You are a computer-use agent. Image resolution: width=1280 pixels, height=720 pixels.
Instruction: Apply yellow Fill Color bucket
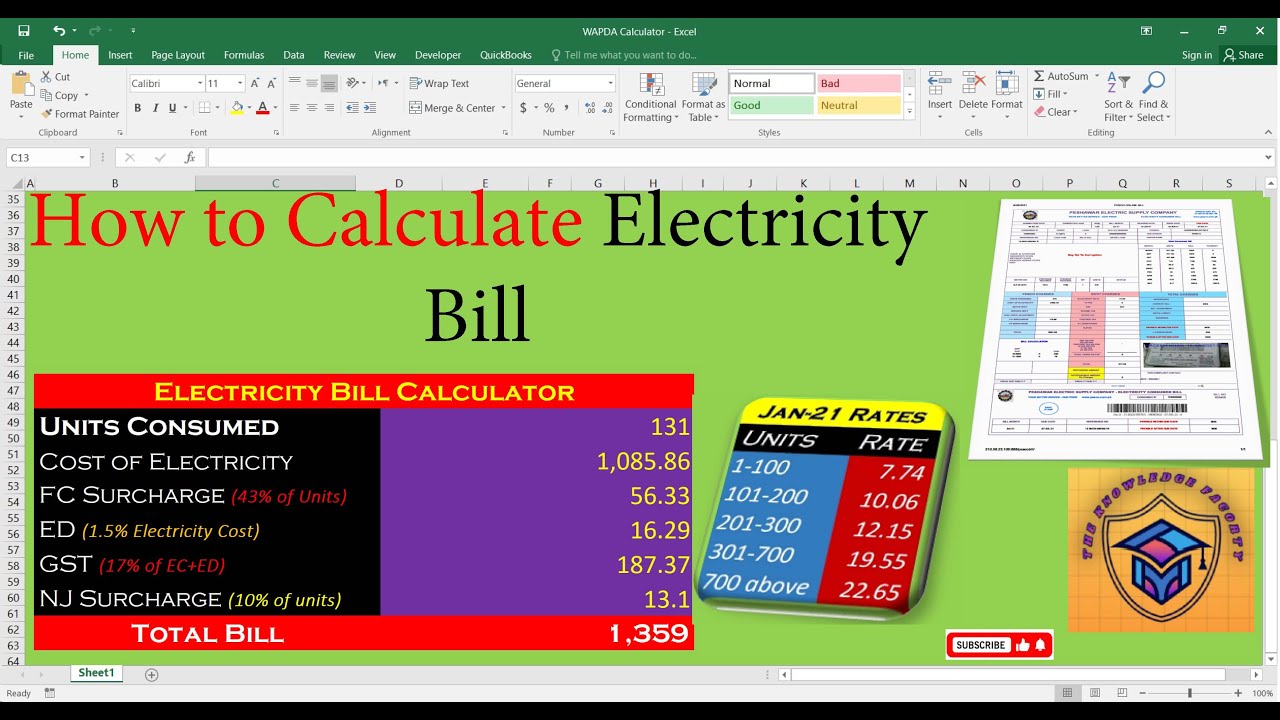click(237, 108)
